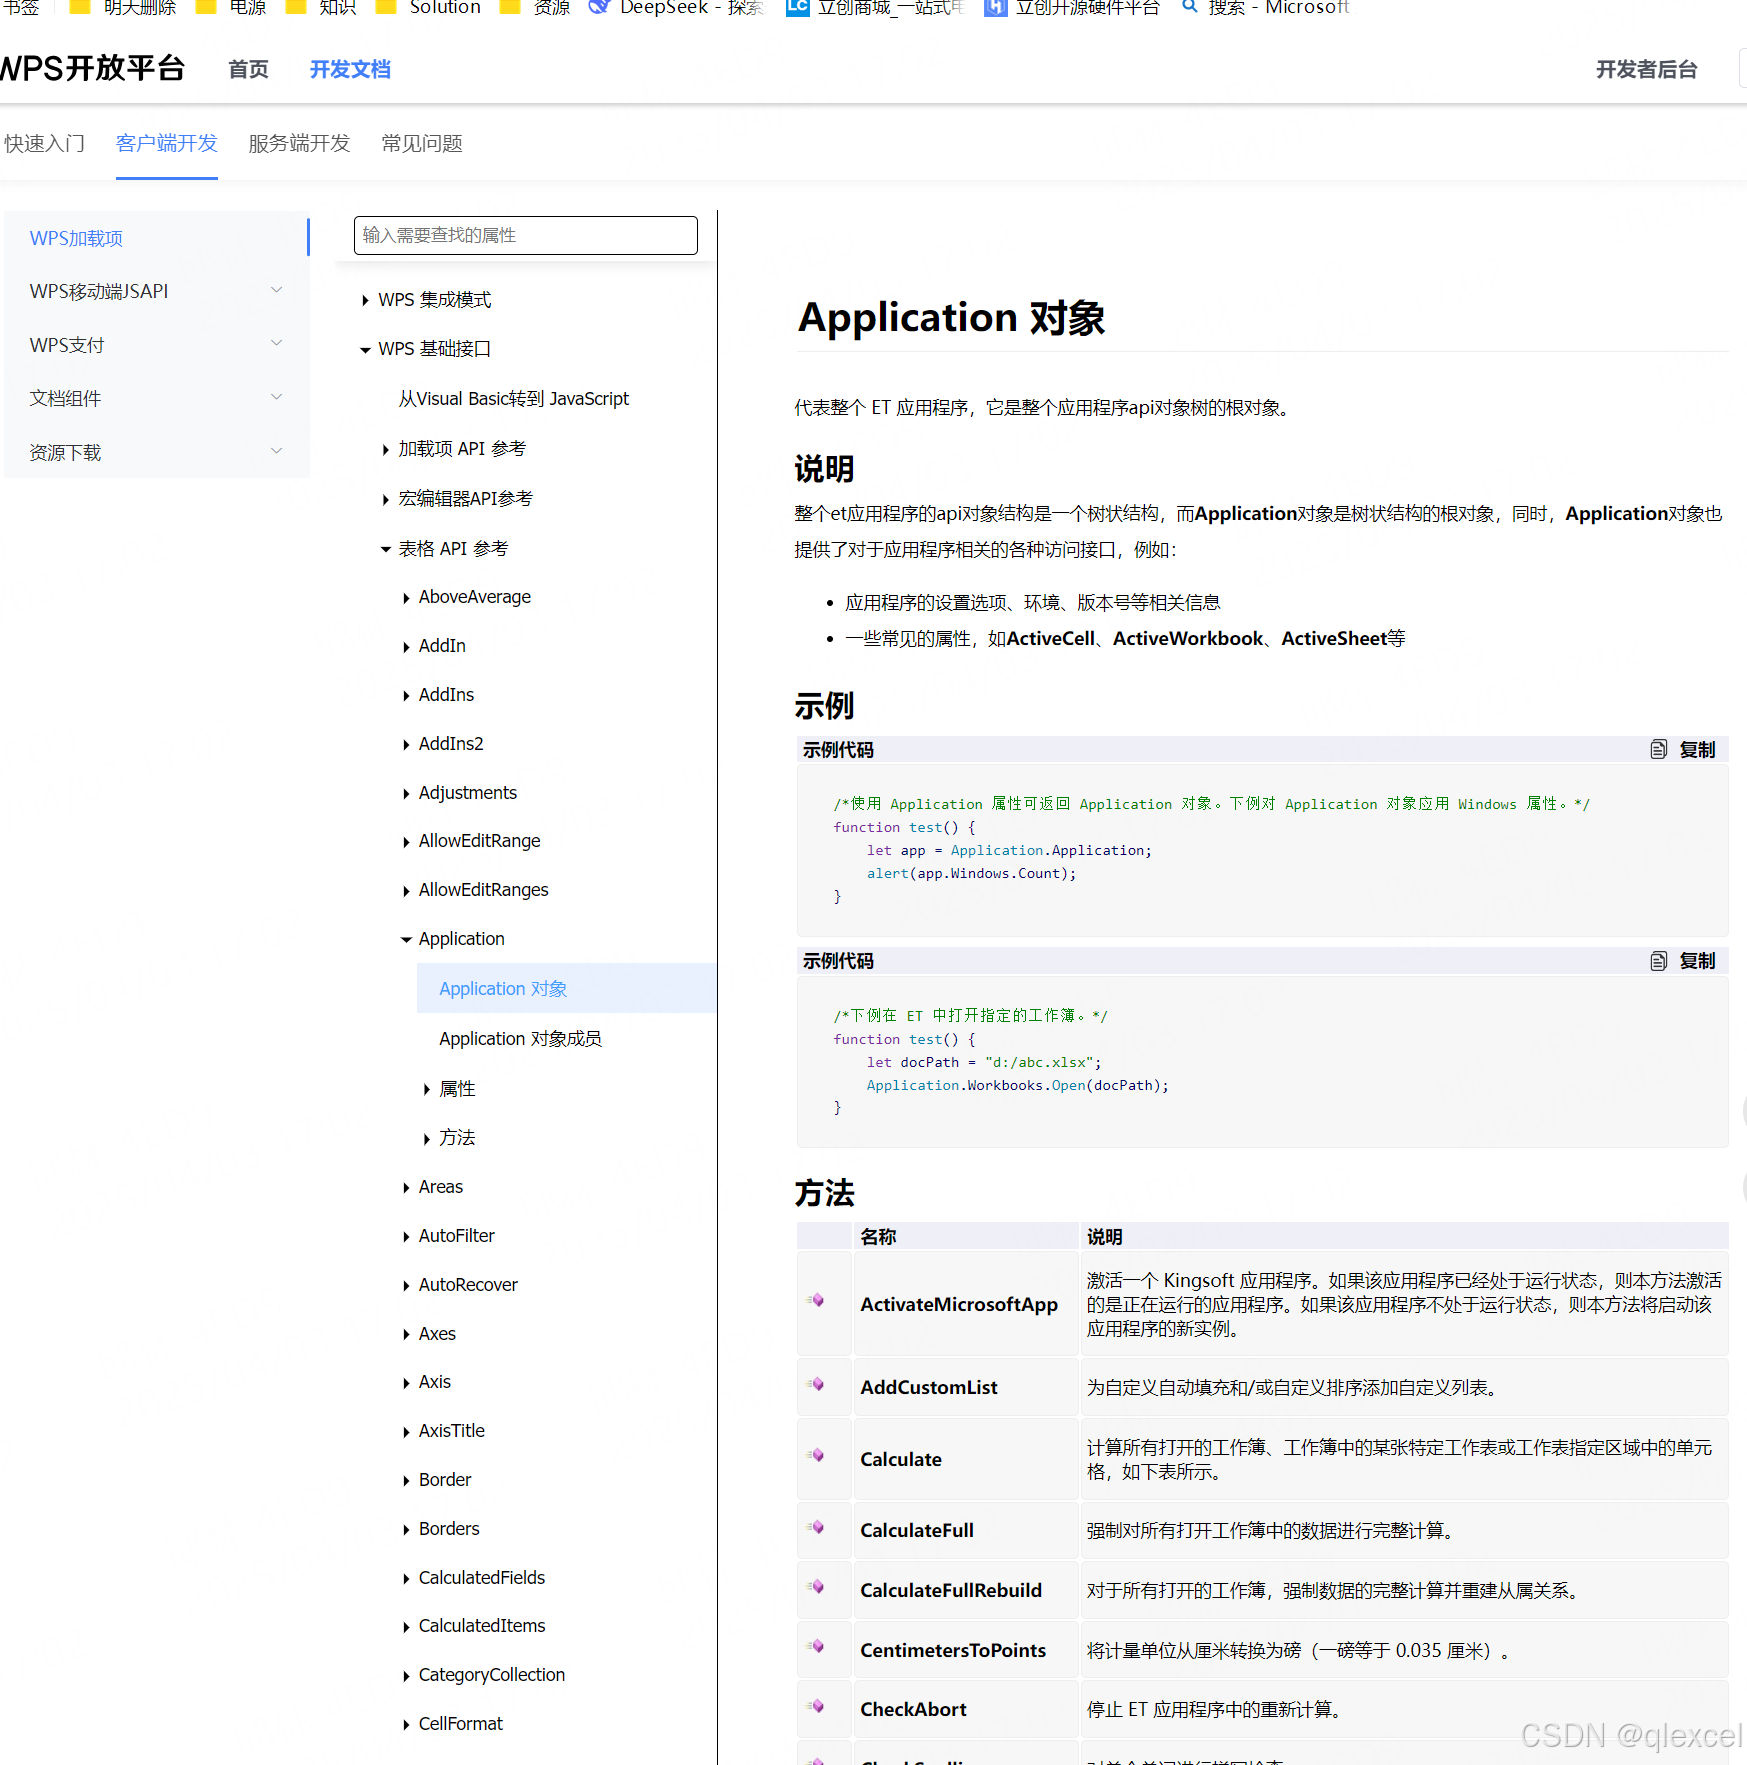1747x1765 pixels.
Task: Click the method icon beside CheckAbort
Action: tap(817, 1705)
